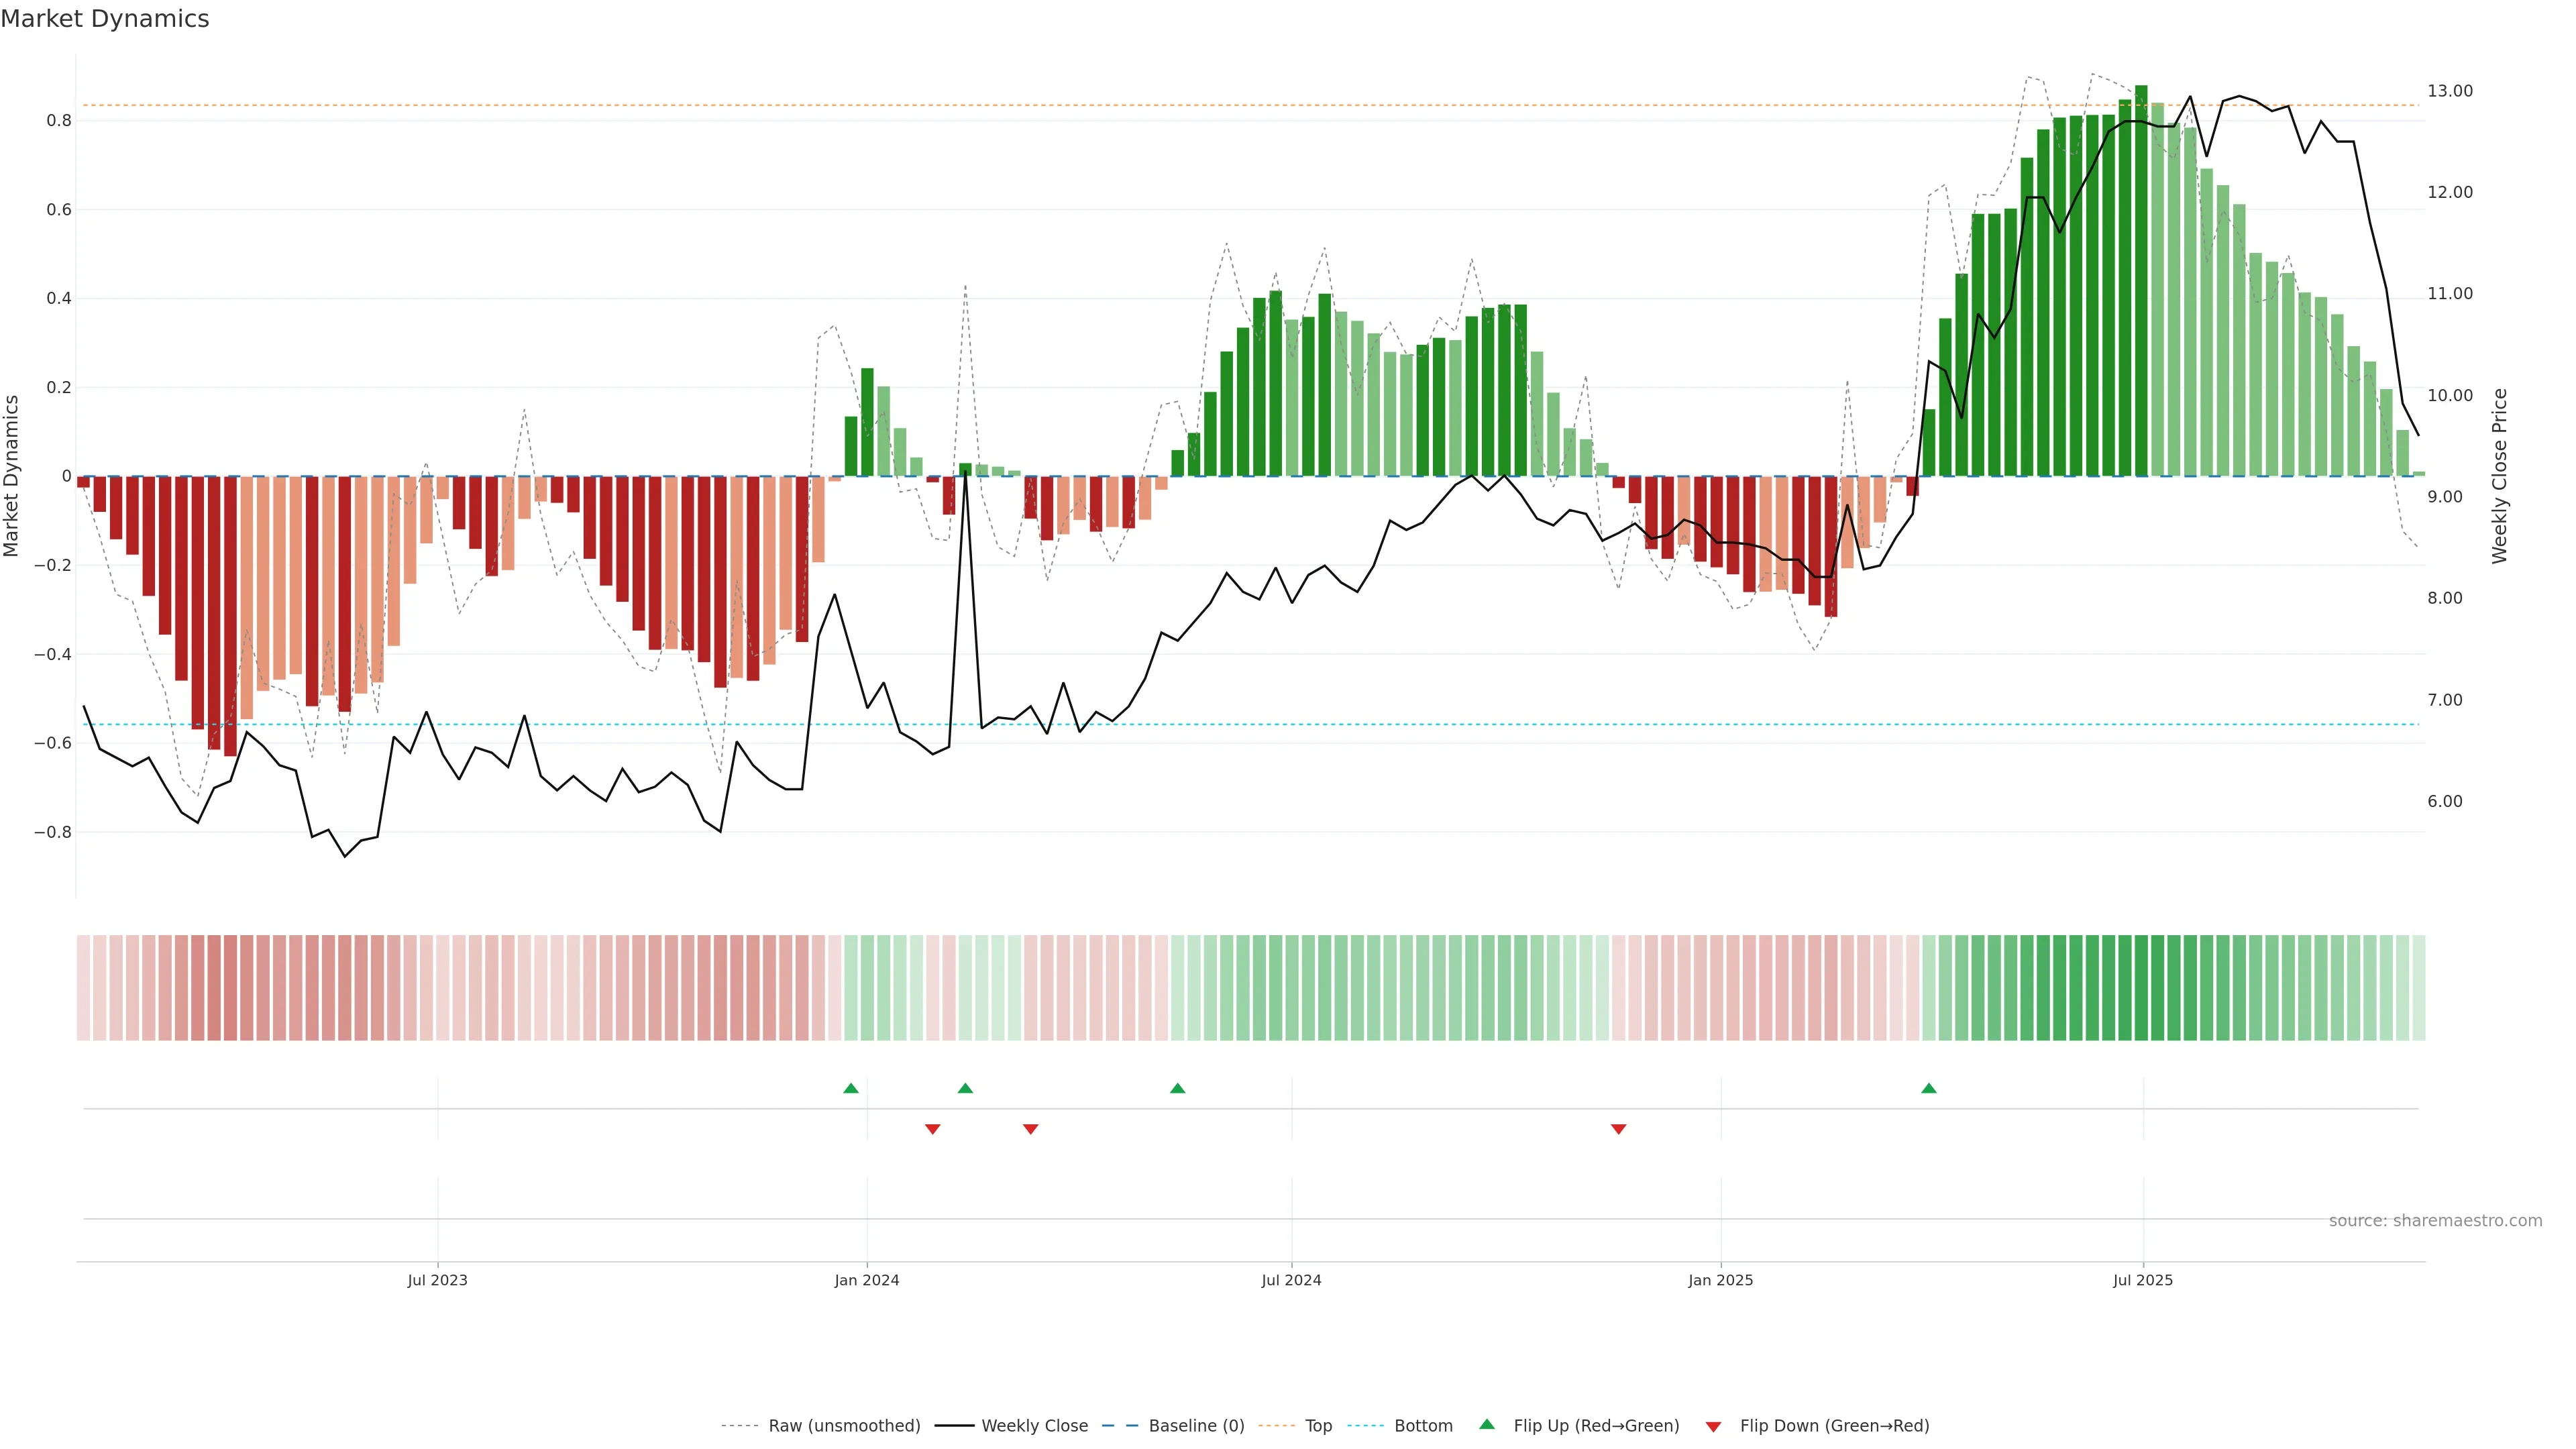Click the Market Dynamics chart title

pos(105,19)
